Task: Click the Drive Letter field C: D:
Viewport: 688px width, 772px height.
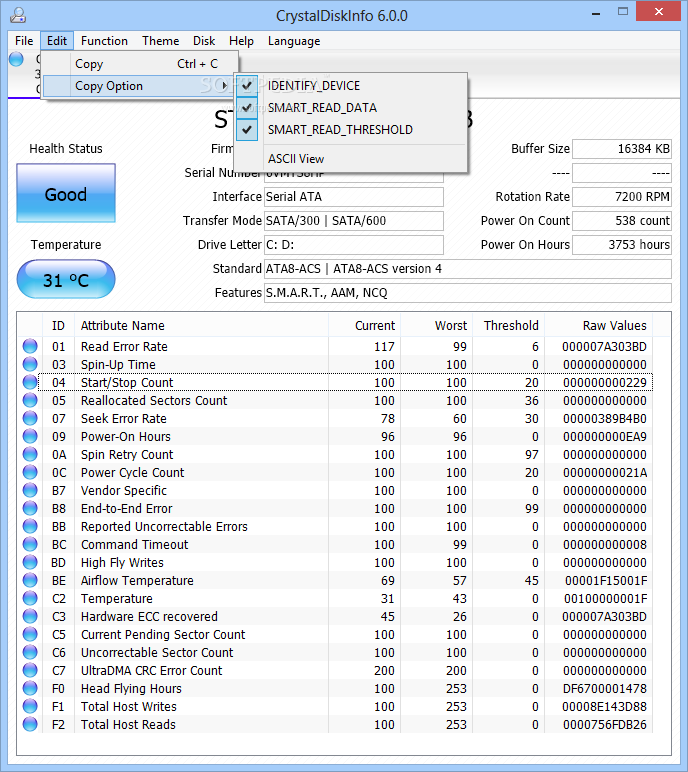Action: pos(354,245)
